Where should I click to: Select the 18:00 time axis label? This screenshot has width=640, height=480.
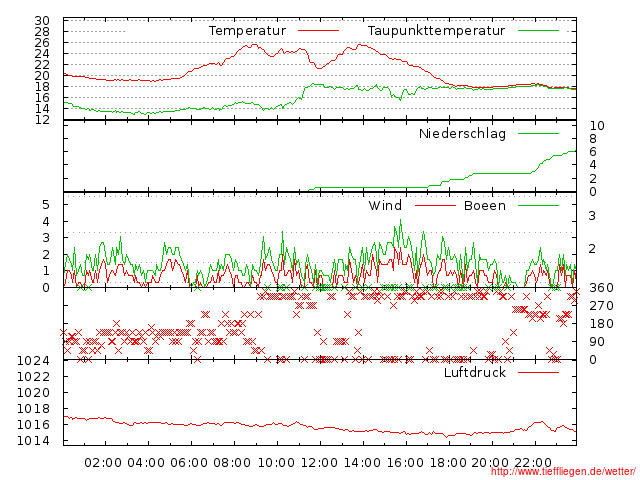tap(448, 463)
